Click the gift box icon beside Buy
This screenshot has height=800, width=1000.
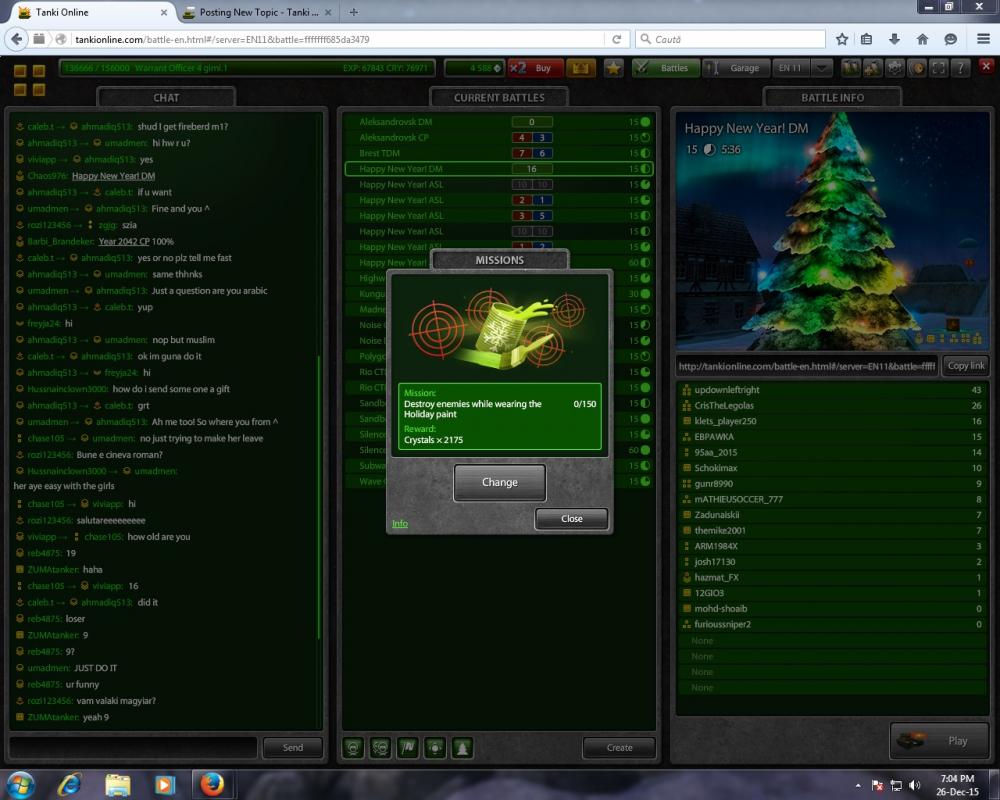click(x=581, y=68)
